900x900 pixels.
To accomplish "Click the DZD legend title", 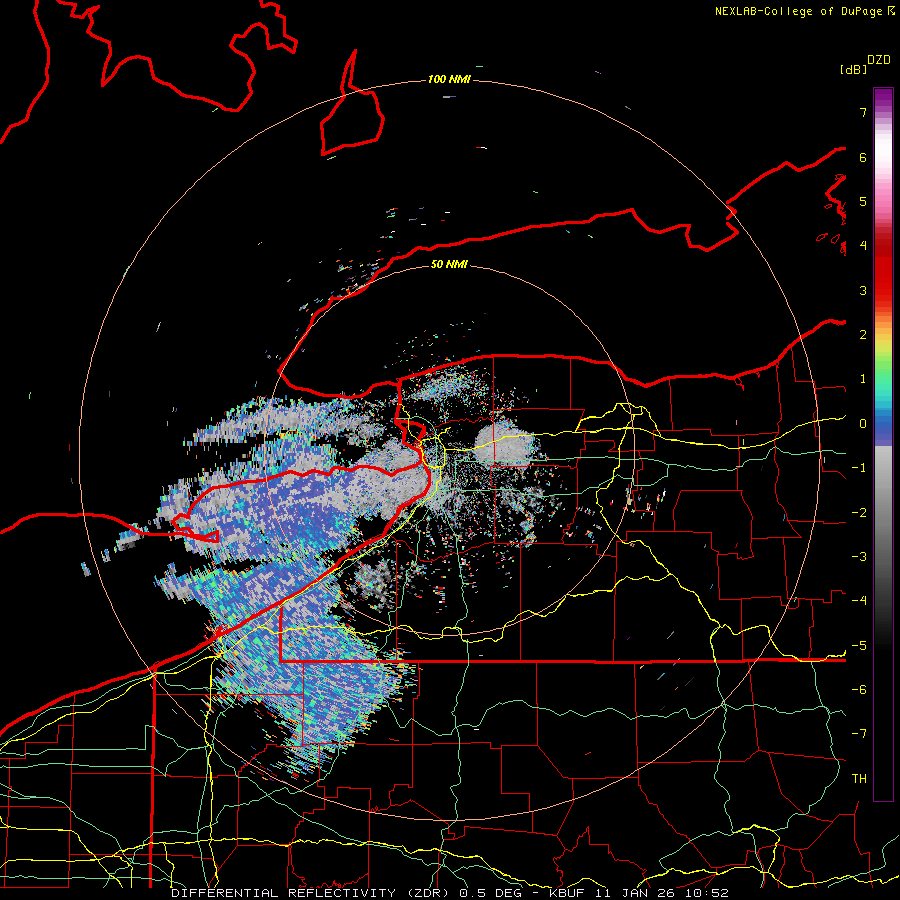I will click(x=879, y=60).
